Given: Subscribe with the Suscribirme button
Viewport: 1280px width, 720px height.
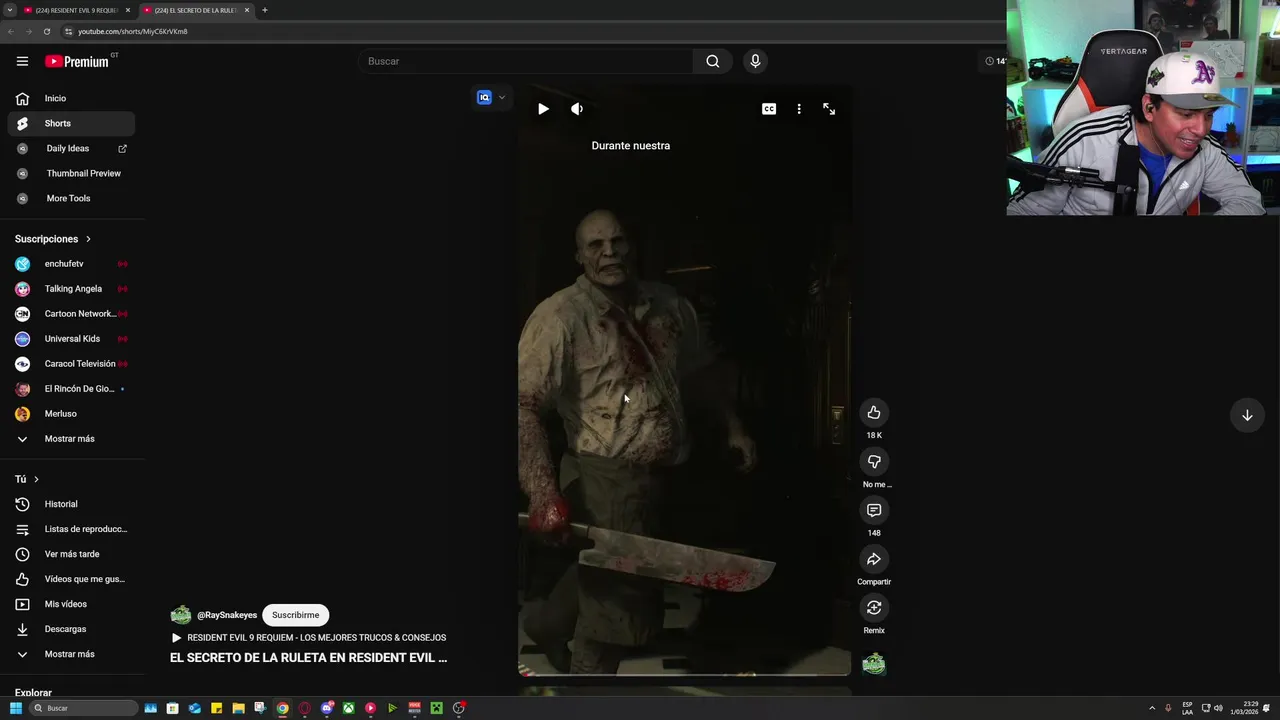Looking at the screenshot, I should pos(296,615).
